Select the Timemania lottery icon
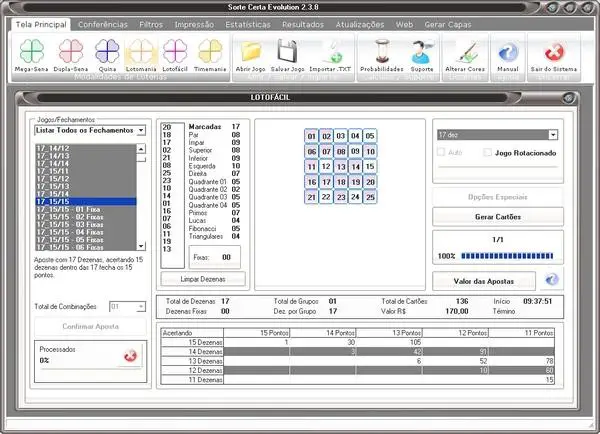Image resolution: width=600 pixels, height=434 pixels. (x=210, y=51)
